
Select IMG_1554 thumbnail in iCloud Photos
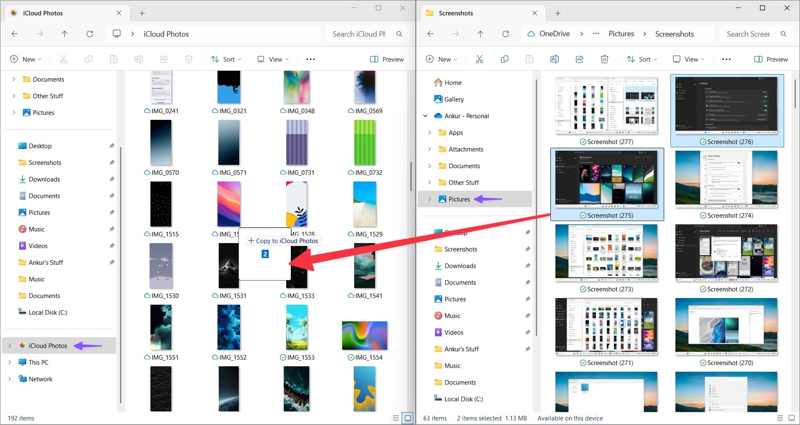(364, 335)
